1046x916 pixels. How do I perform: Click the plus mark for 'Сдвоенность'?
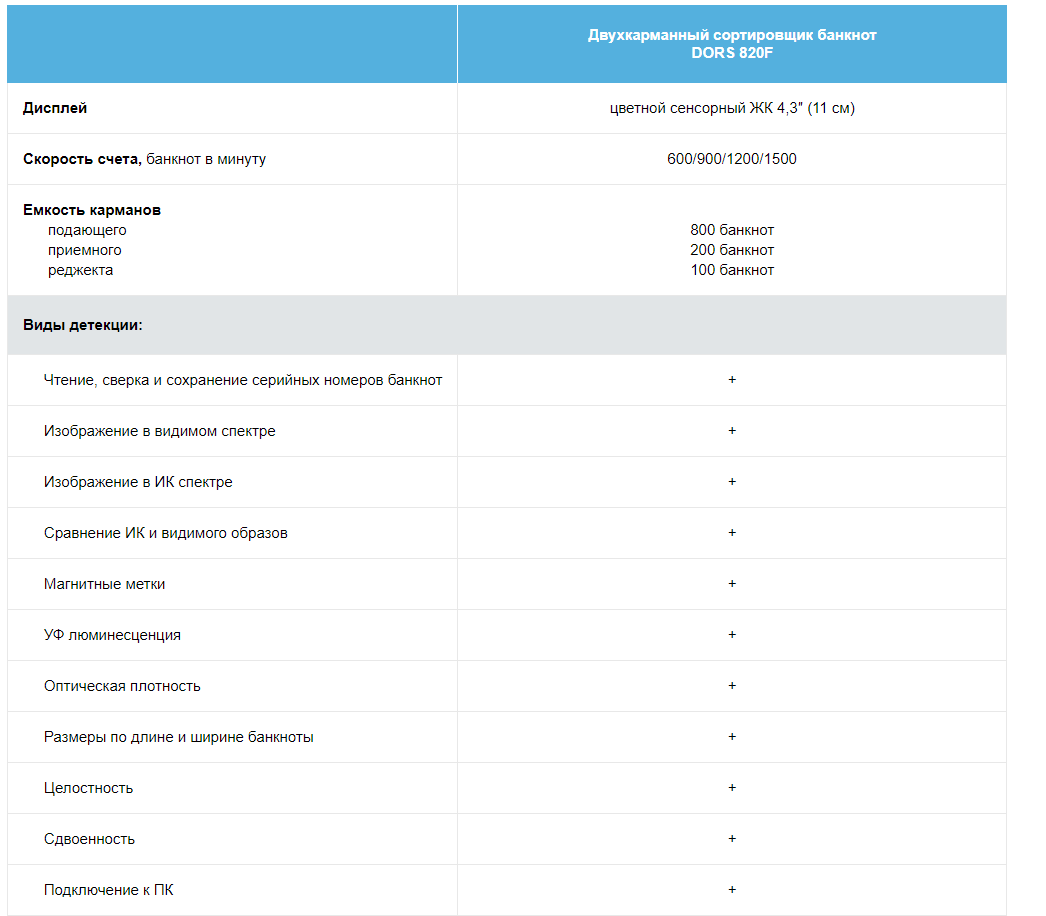click(x=732, y=839)
